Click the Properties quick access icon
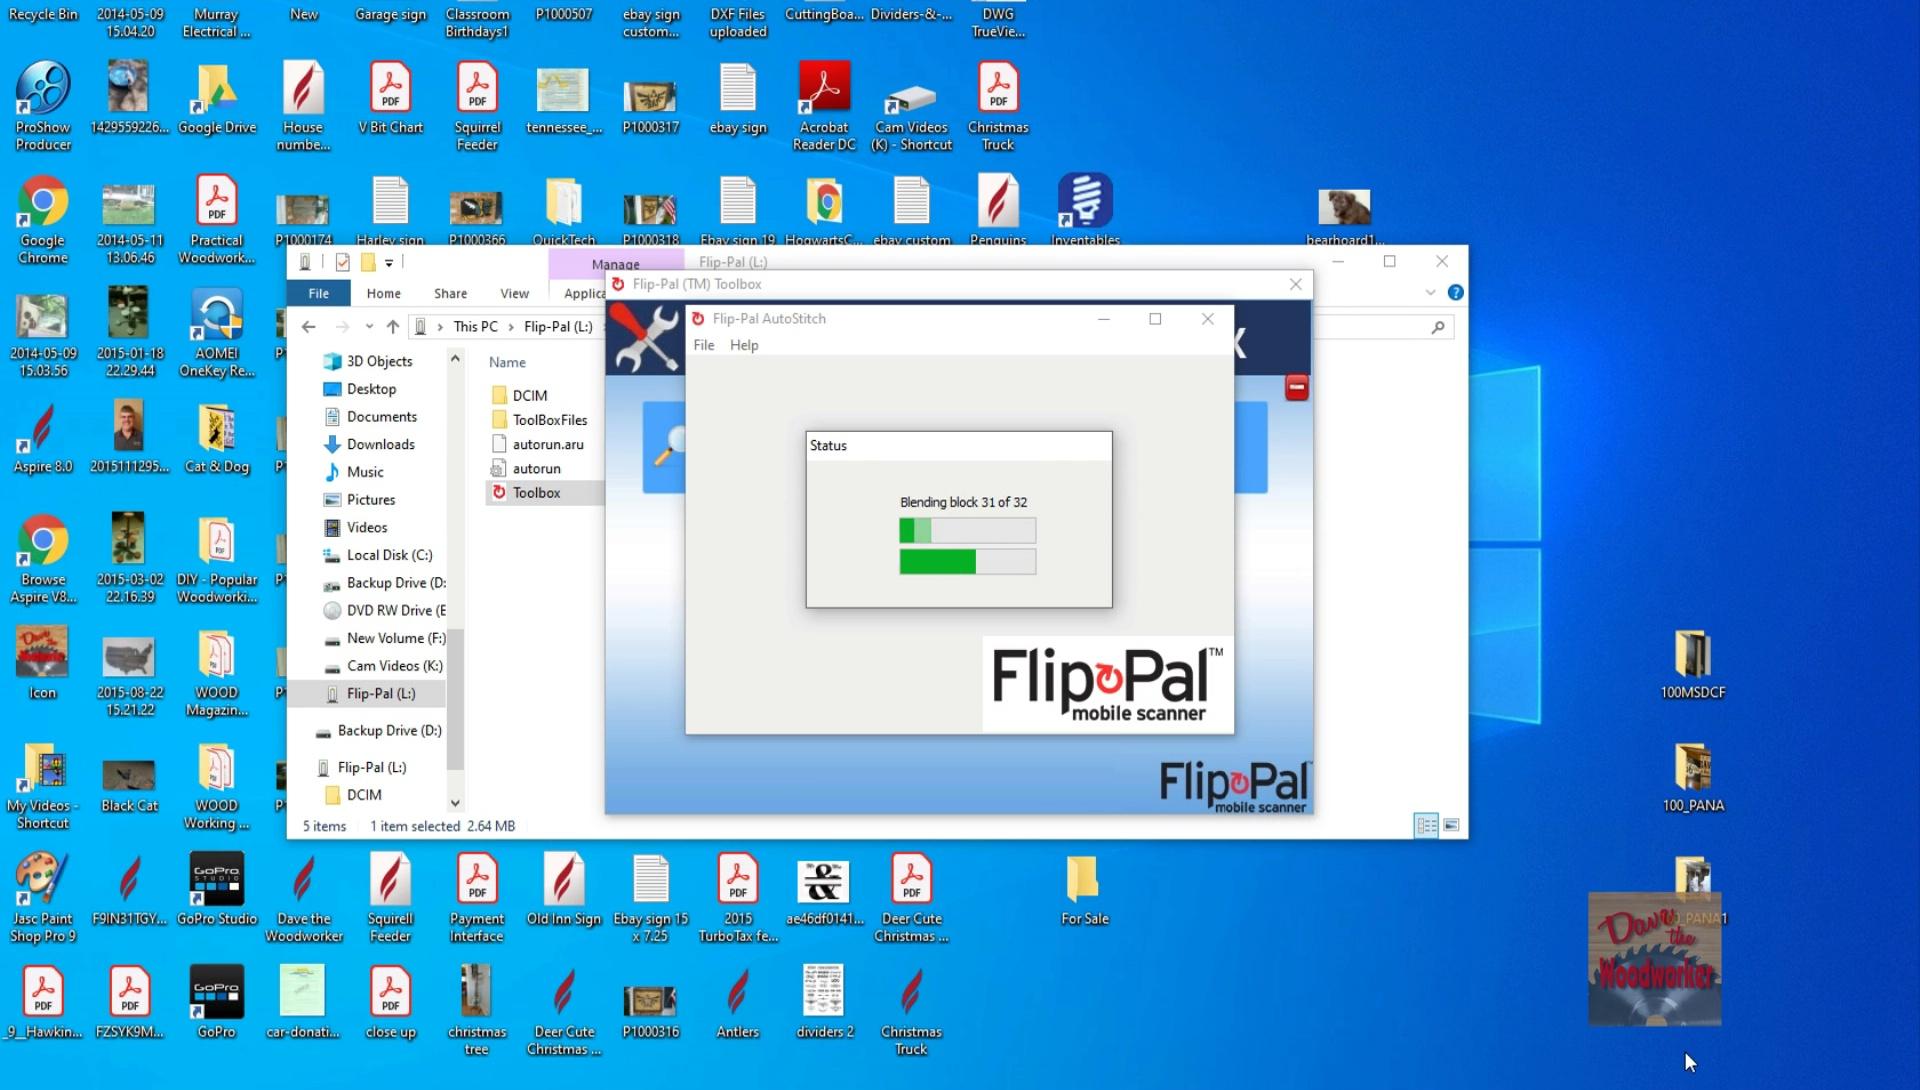Screen dimensions: 1920x1090 coord(343,262)
